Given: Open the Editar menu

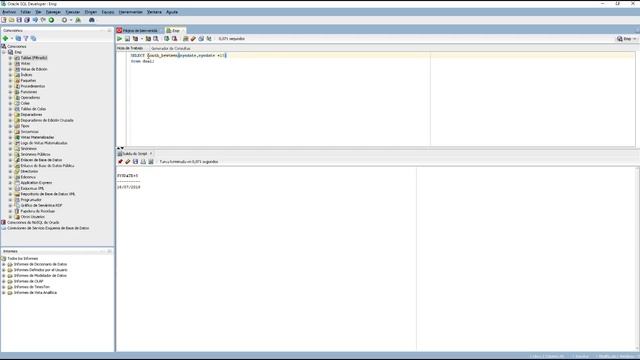Looking at the screenshot, I should click(x=25, y=12).
